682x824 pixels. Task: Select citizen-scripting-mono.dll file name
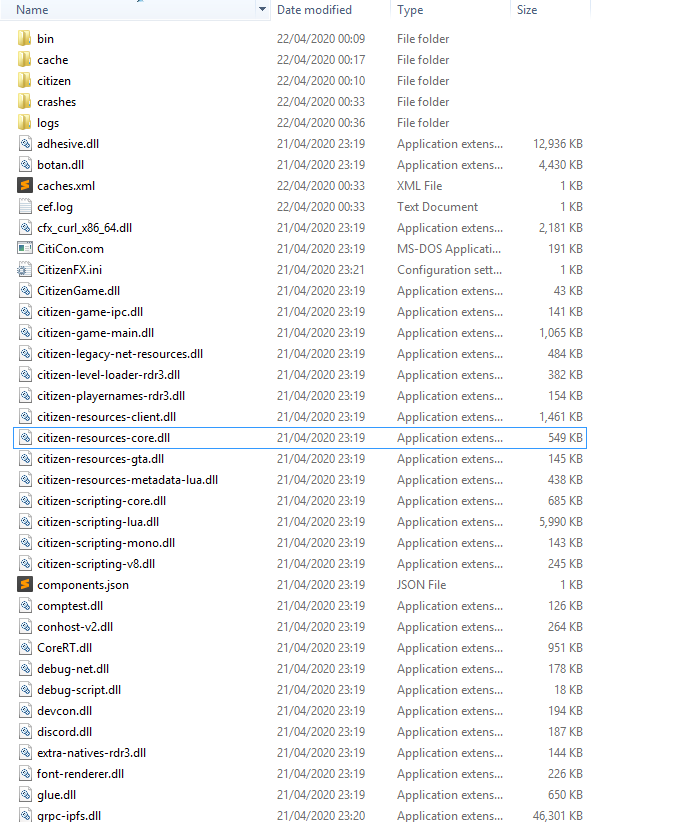[x=106, y=543]
